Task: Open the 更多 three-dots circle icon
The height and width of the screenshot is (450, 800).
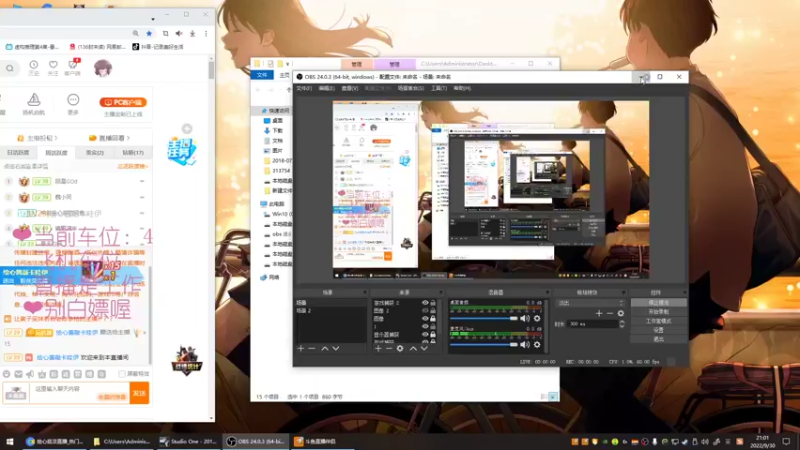Action: click(73, 99)
